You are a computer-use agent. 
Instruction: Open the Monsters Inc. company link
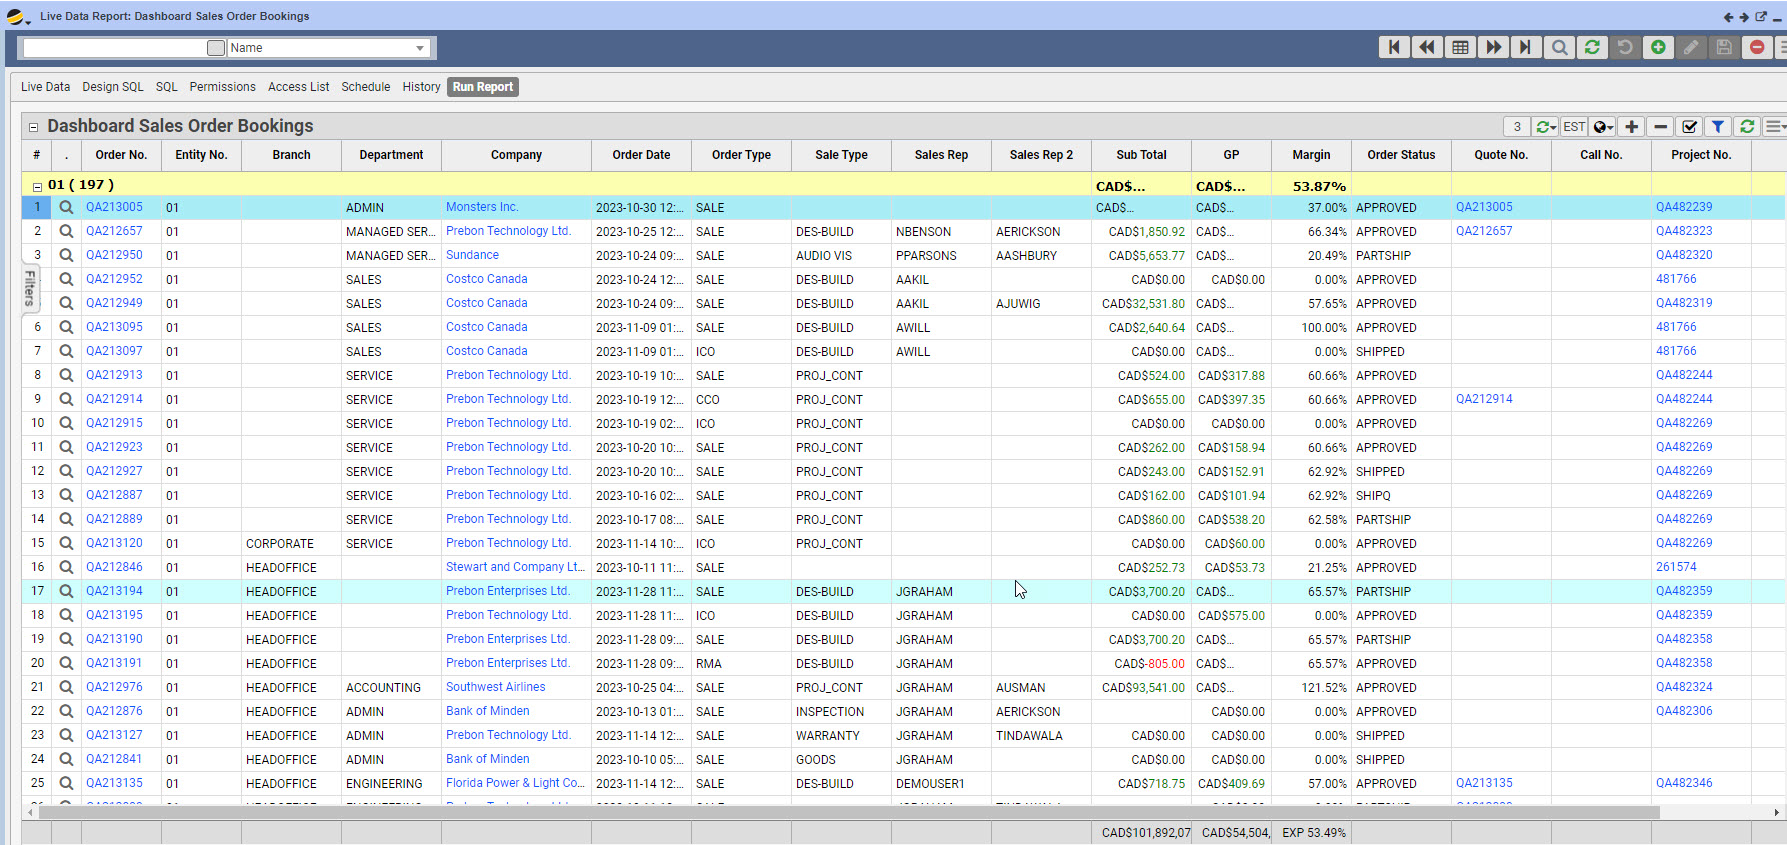click(x=482, y=207)
